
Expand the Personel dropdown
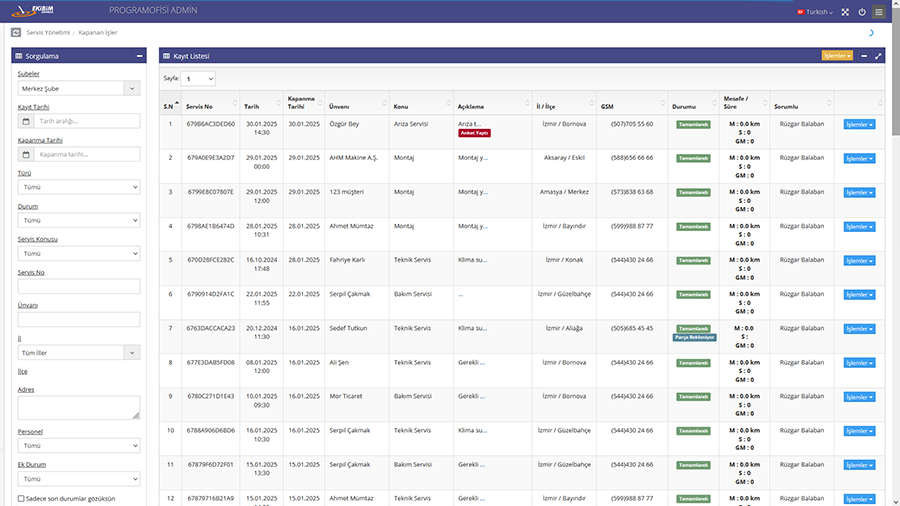79,446
